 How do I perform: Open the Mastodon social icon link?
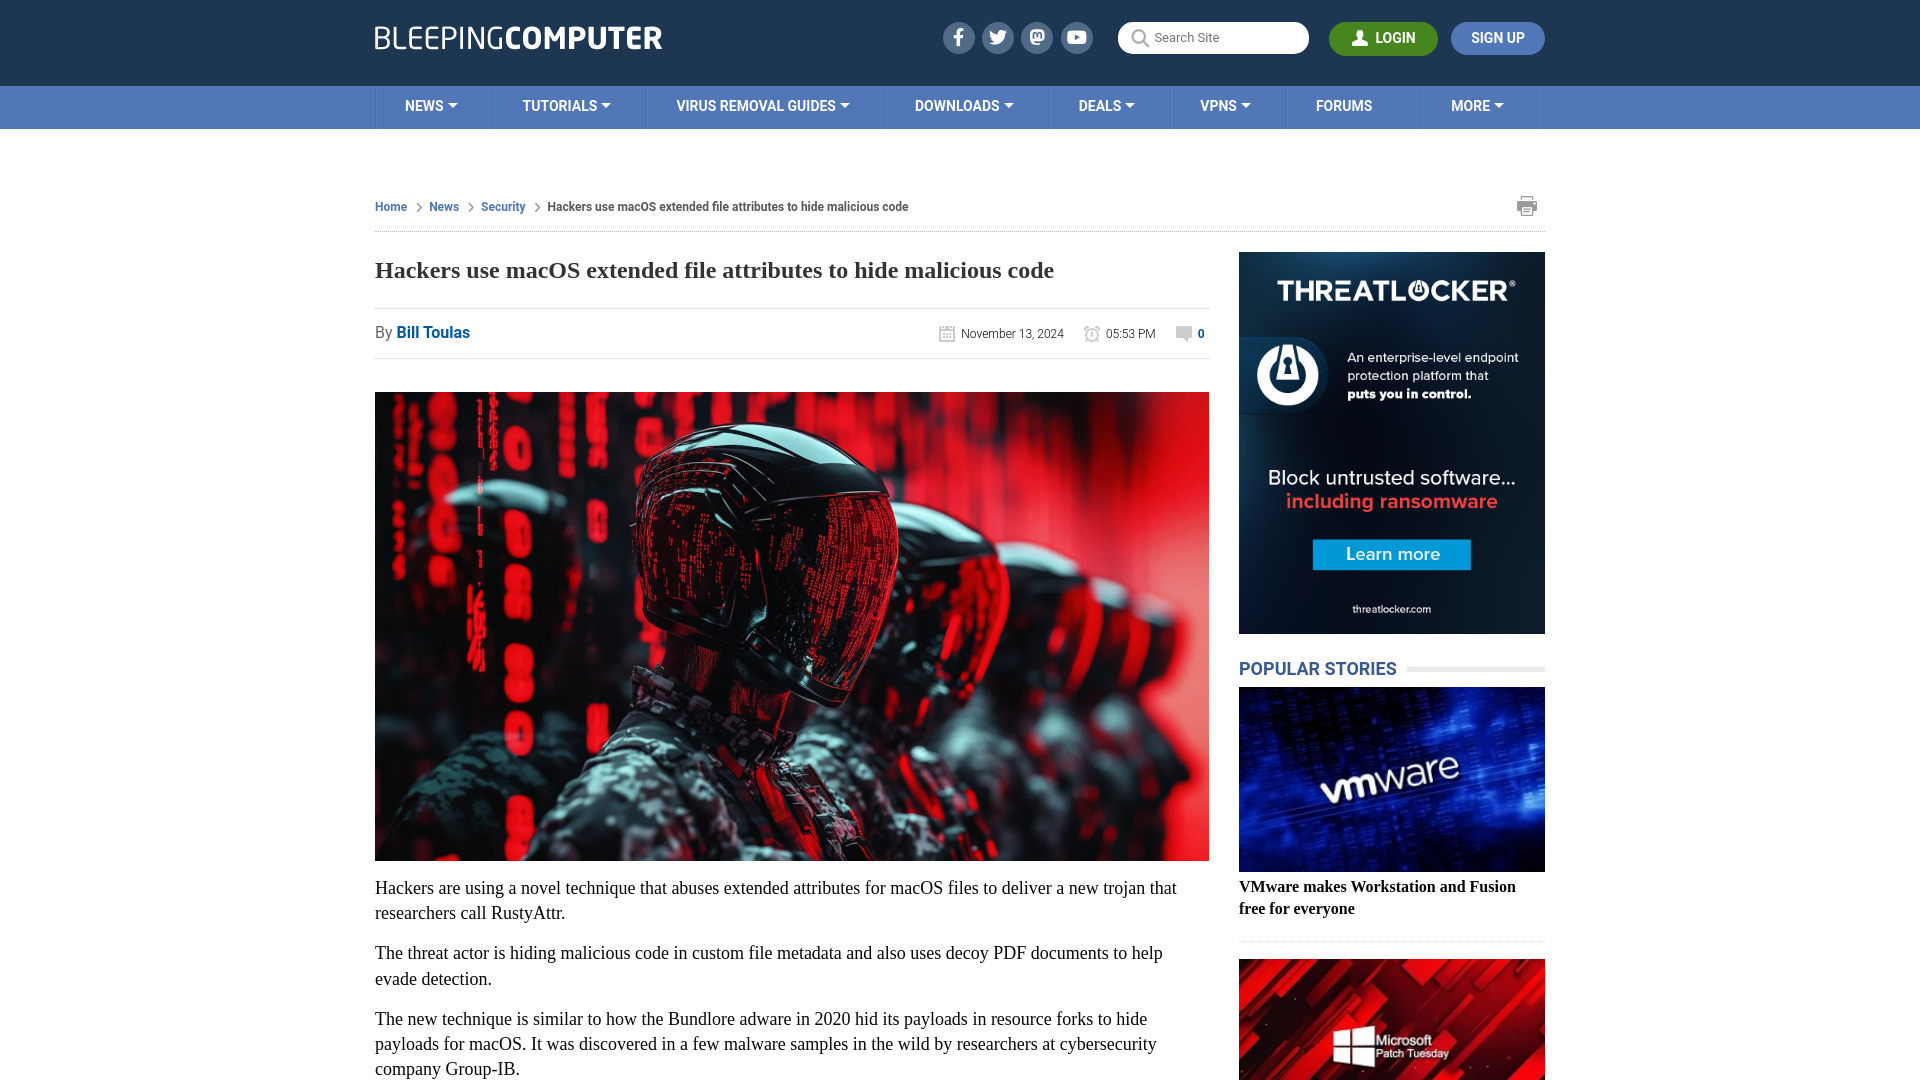pyautogui.click(x=1038, y=37)
